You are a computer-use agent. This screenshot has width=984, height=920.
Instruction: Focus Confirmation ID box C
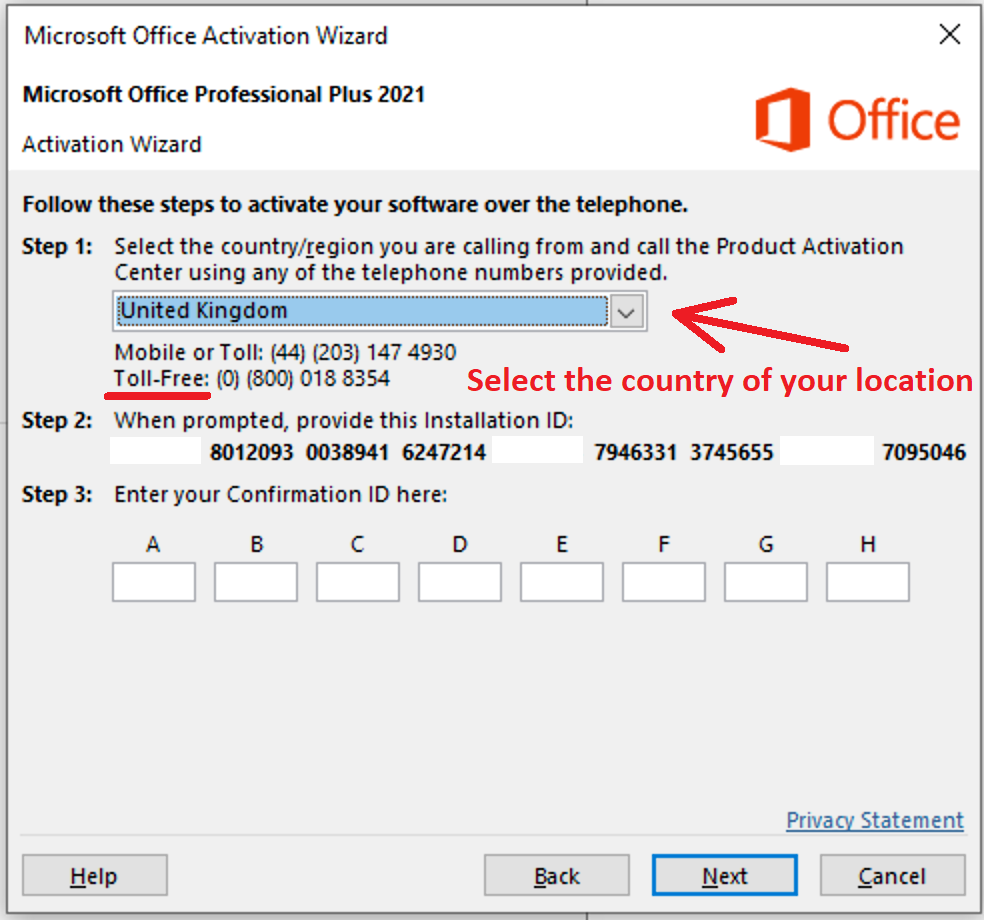tap(358, 582)
